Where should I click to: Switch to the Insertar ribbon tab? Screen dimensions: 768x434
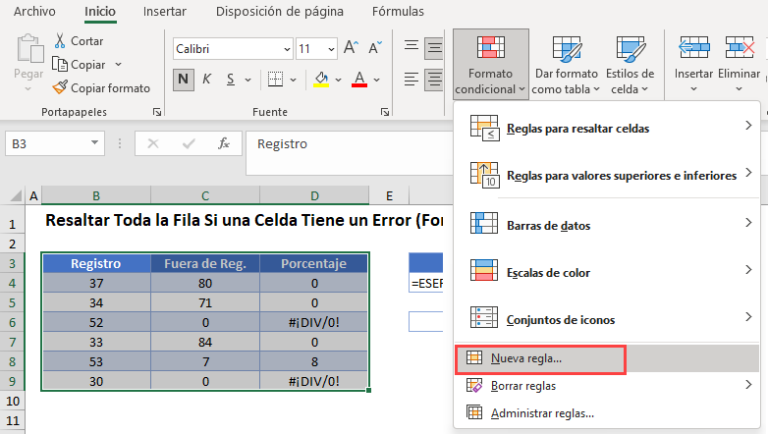coord(165,11)
